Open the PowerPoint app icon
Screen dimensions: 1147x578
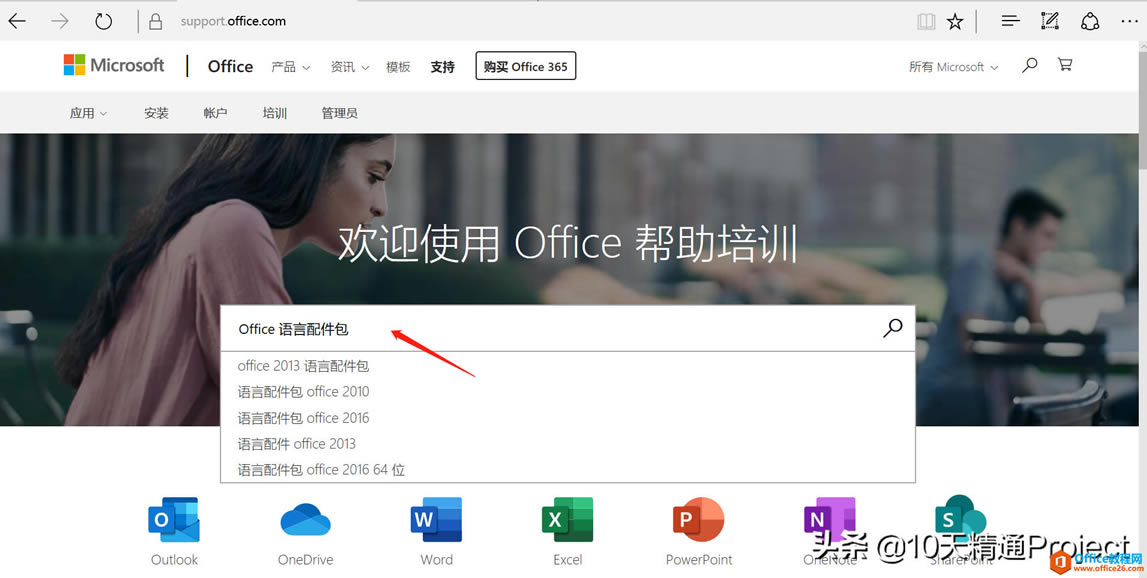[x=699, y=520]
